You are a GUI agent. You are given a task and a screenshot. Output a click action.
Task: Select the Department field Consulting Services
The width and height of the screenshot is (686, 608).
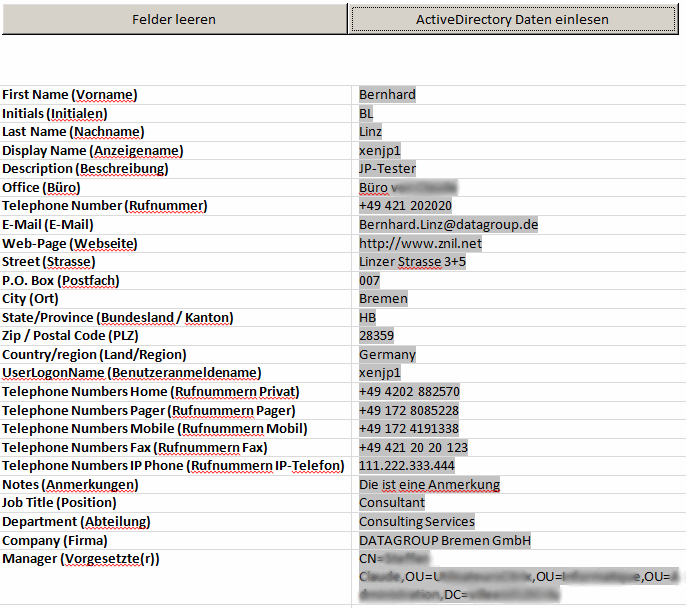[417, 521]
